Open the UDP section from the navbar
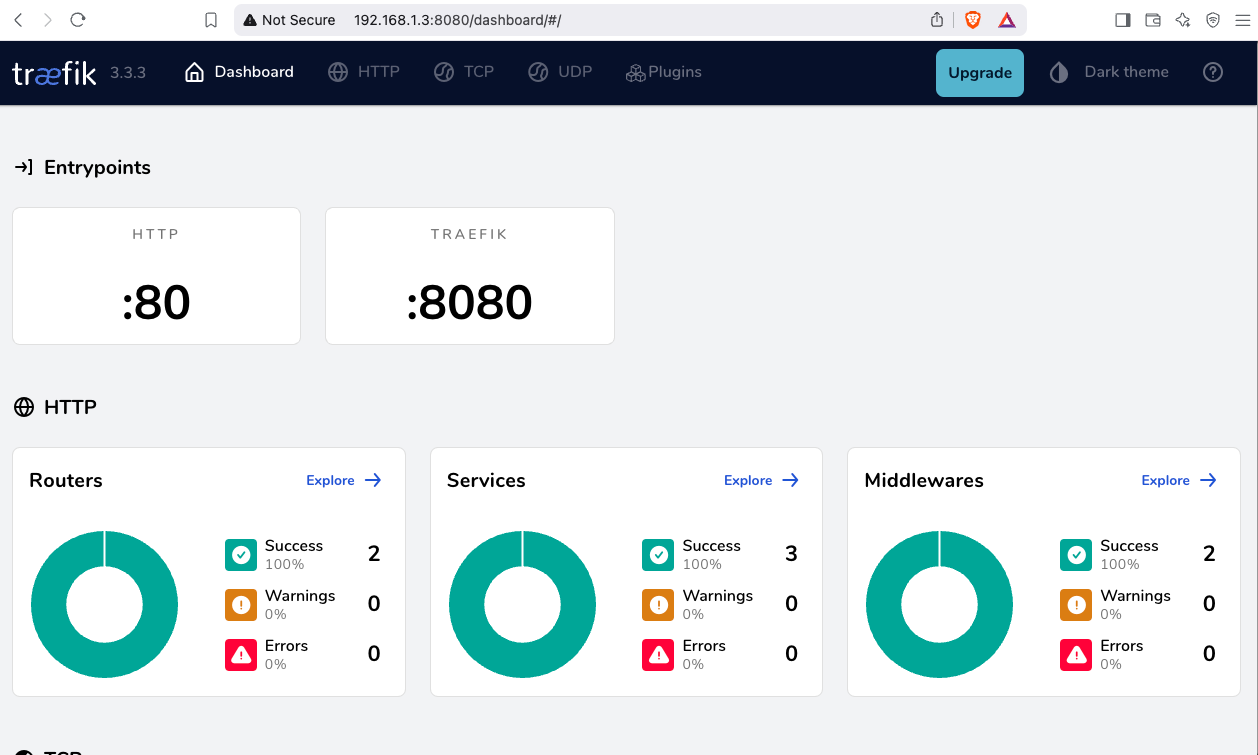 (x=560, y=72)
